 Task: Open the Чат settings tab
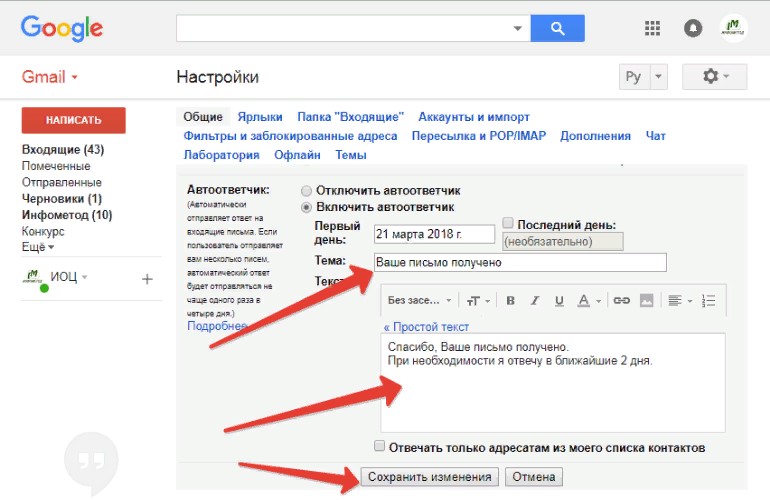656,136
